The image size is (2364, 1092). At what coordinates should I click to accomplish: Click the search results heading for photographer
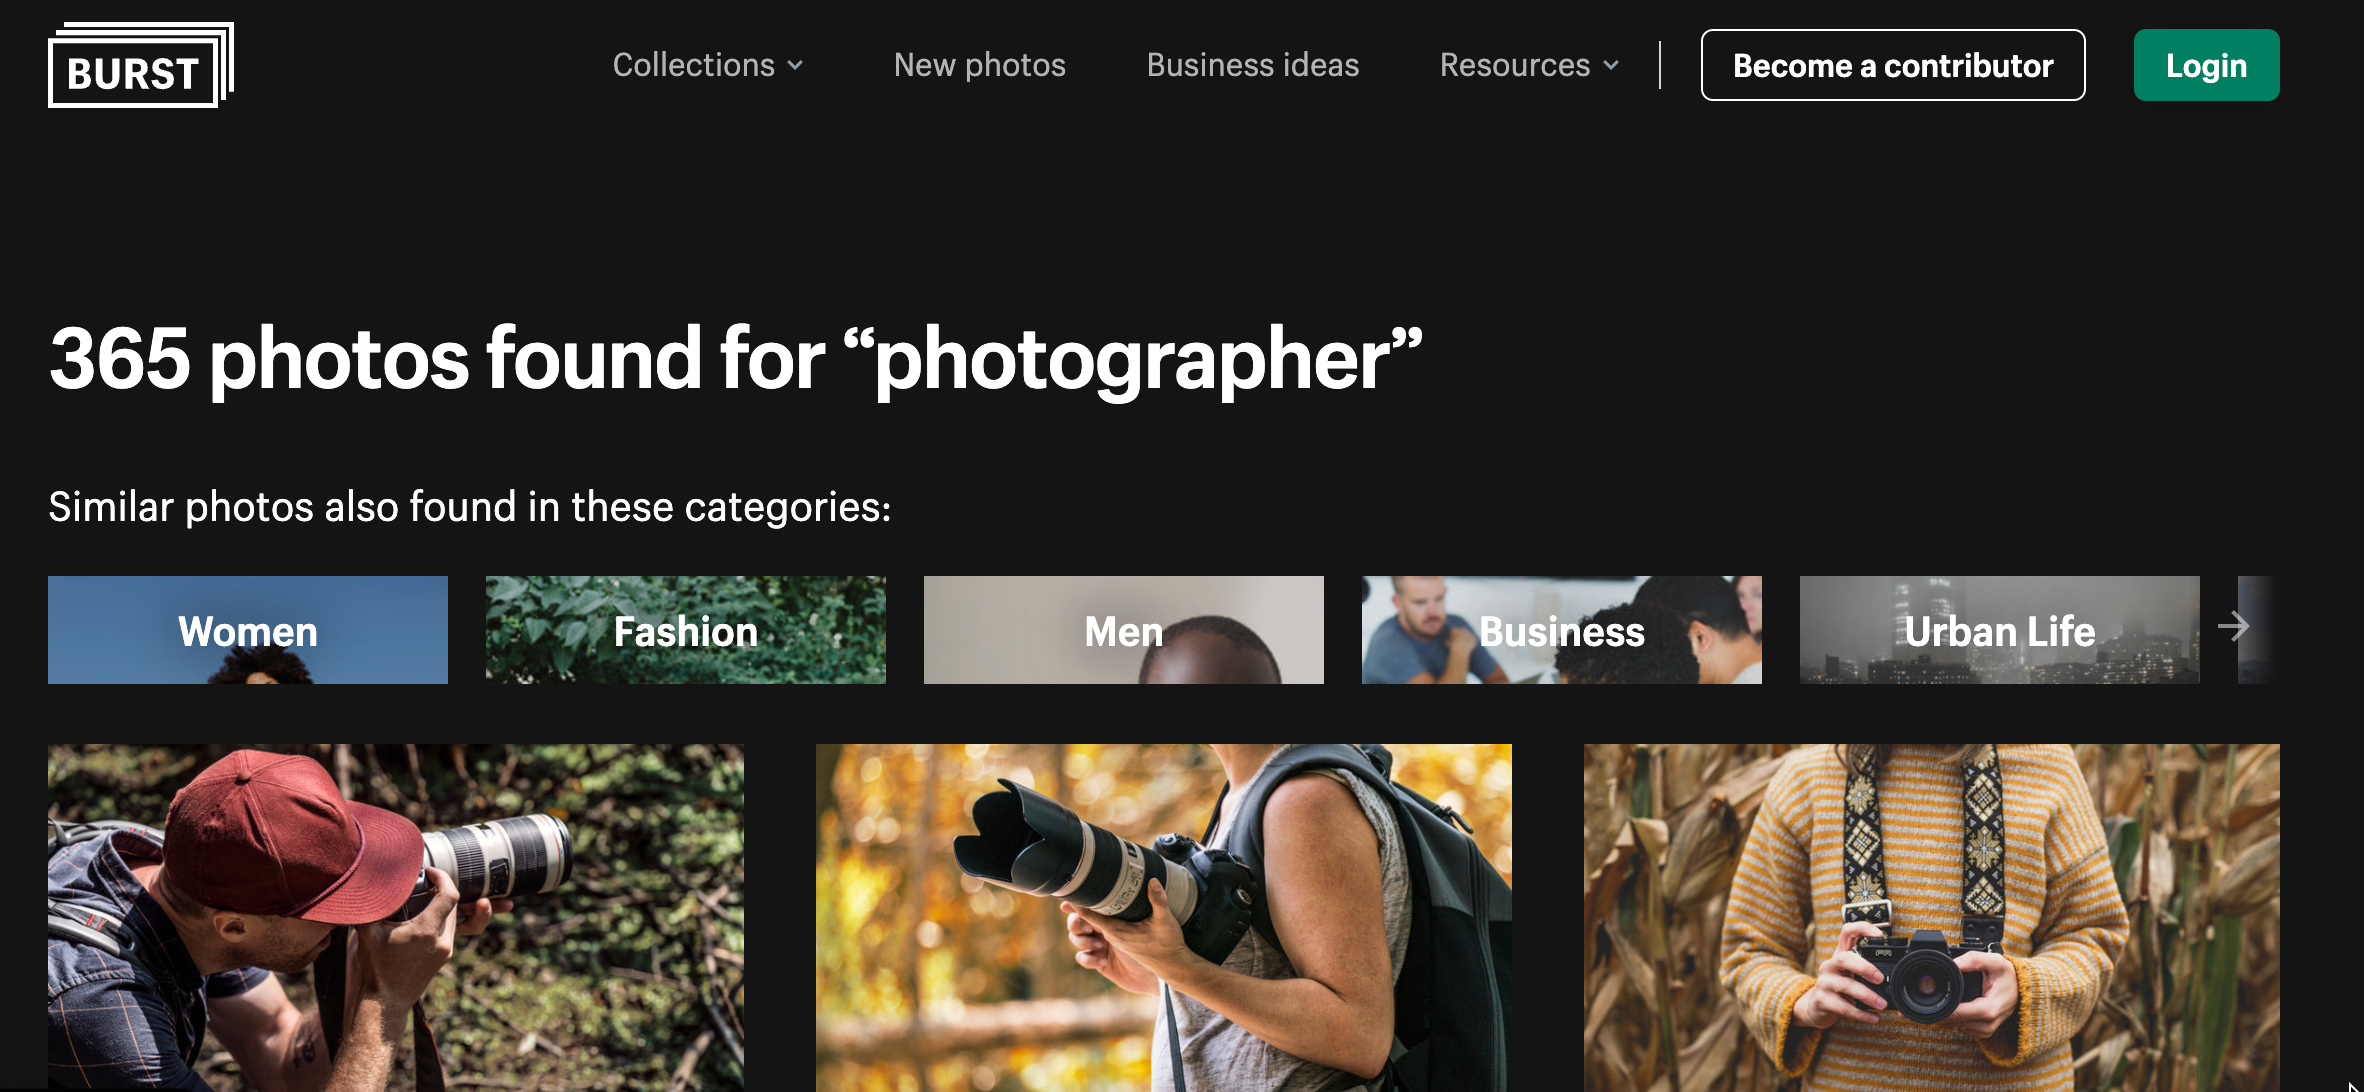735,360
